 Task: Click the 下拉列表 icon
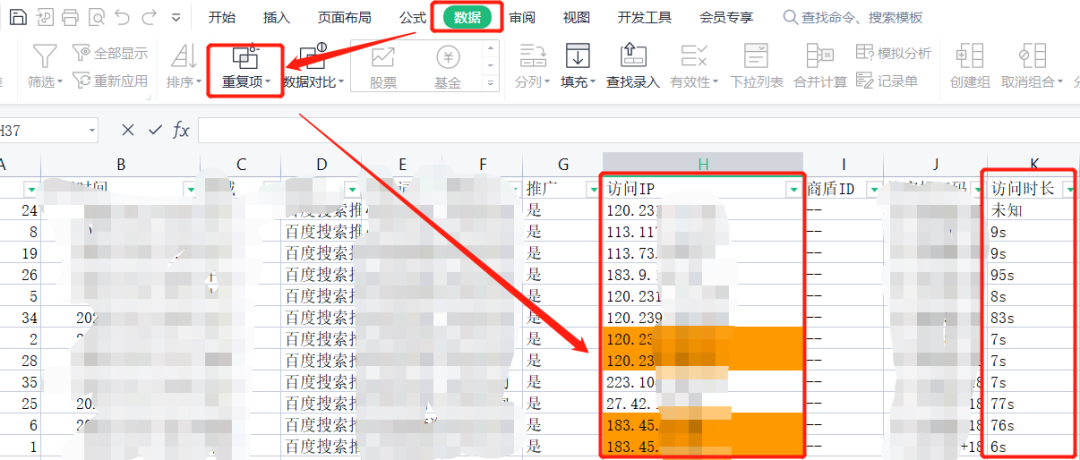pos(756,56)
